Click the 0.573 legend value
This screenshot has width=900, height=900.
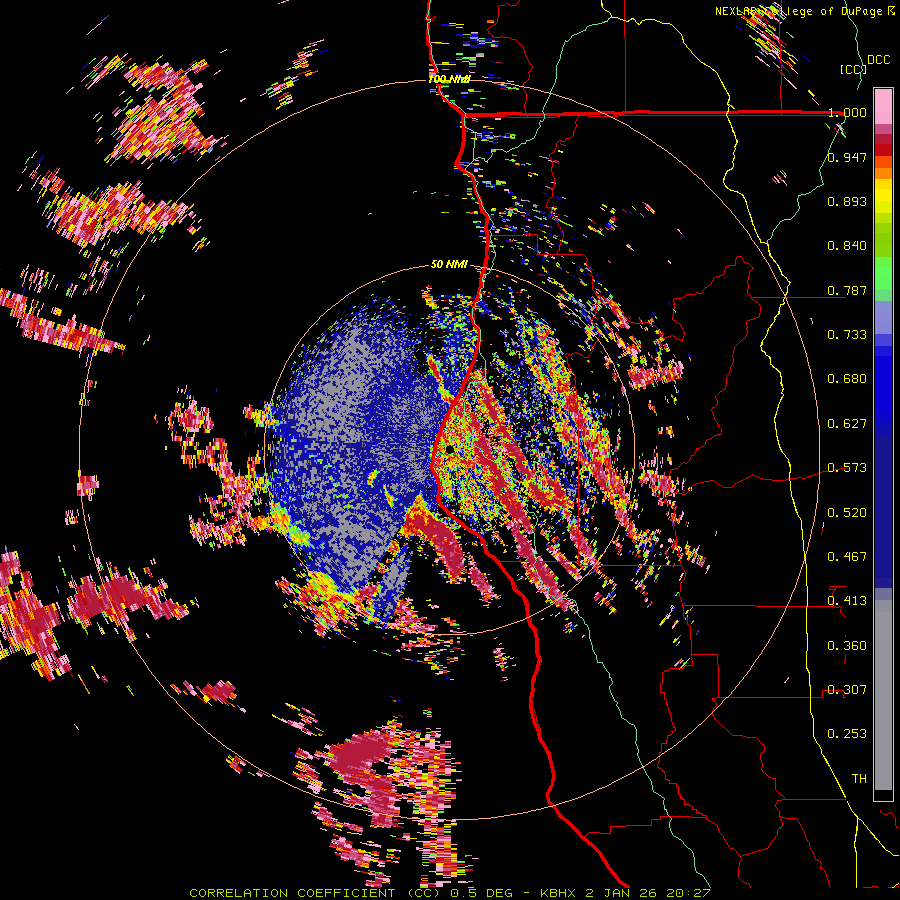click(x=847, y=468)
